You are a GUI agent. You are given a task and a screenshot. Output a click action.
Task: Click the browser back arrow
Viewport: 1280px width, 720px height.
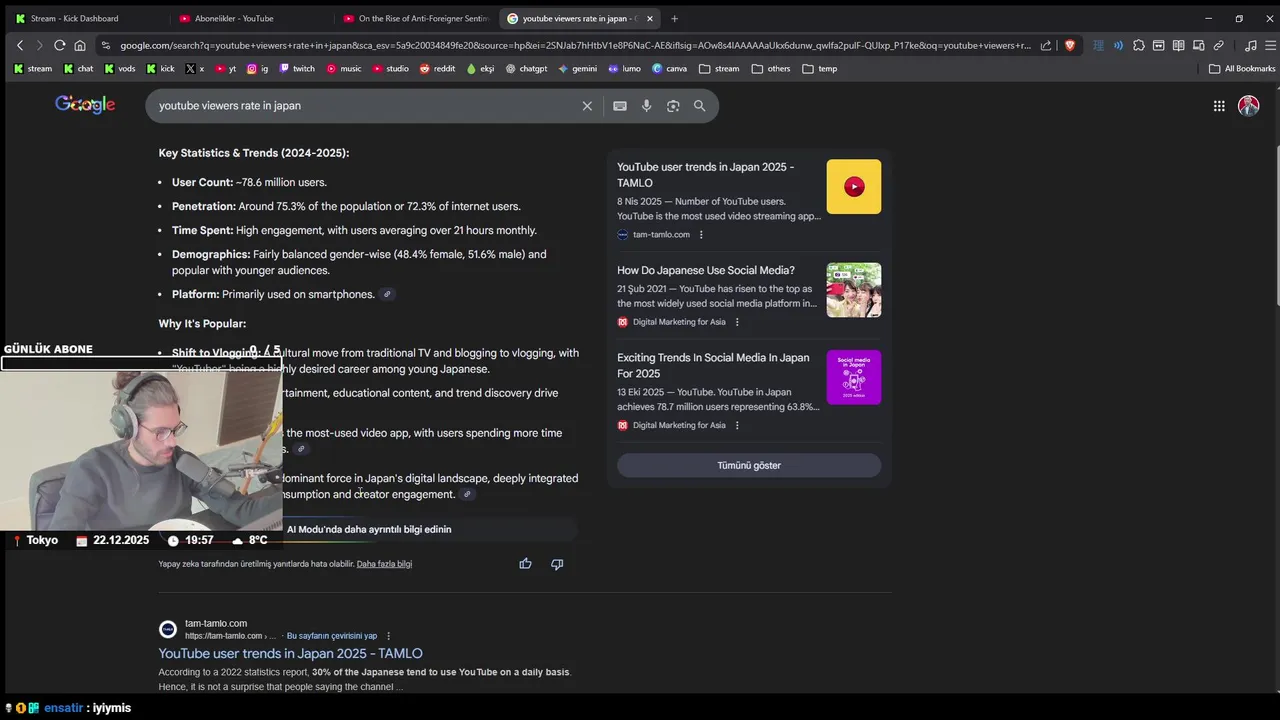(x=20, y=45)
